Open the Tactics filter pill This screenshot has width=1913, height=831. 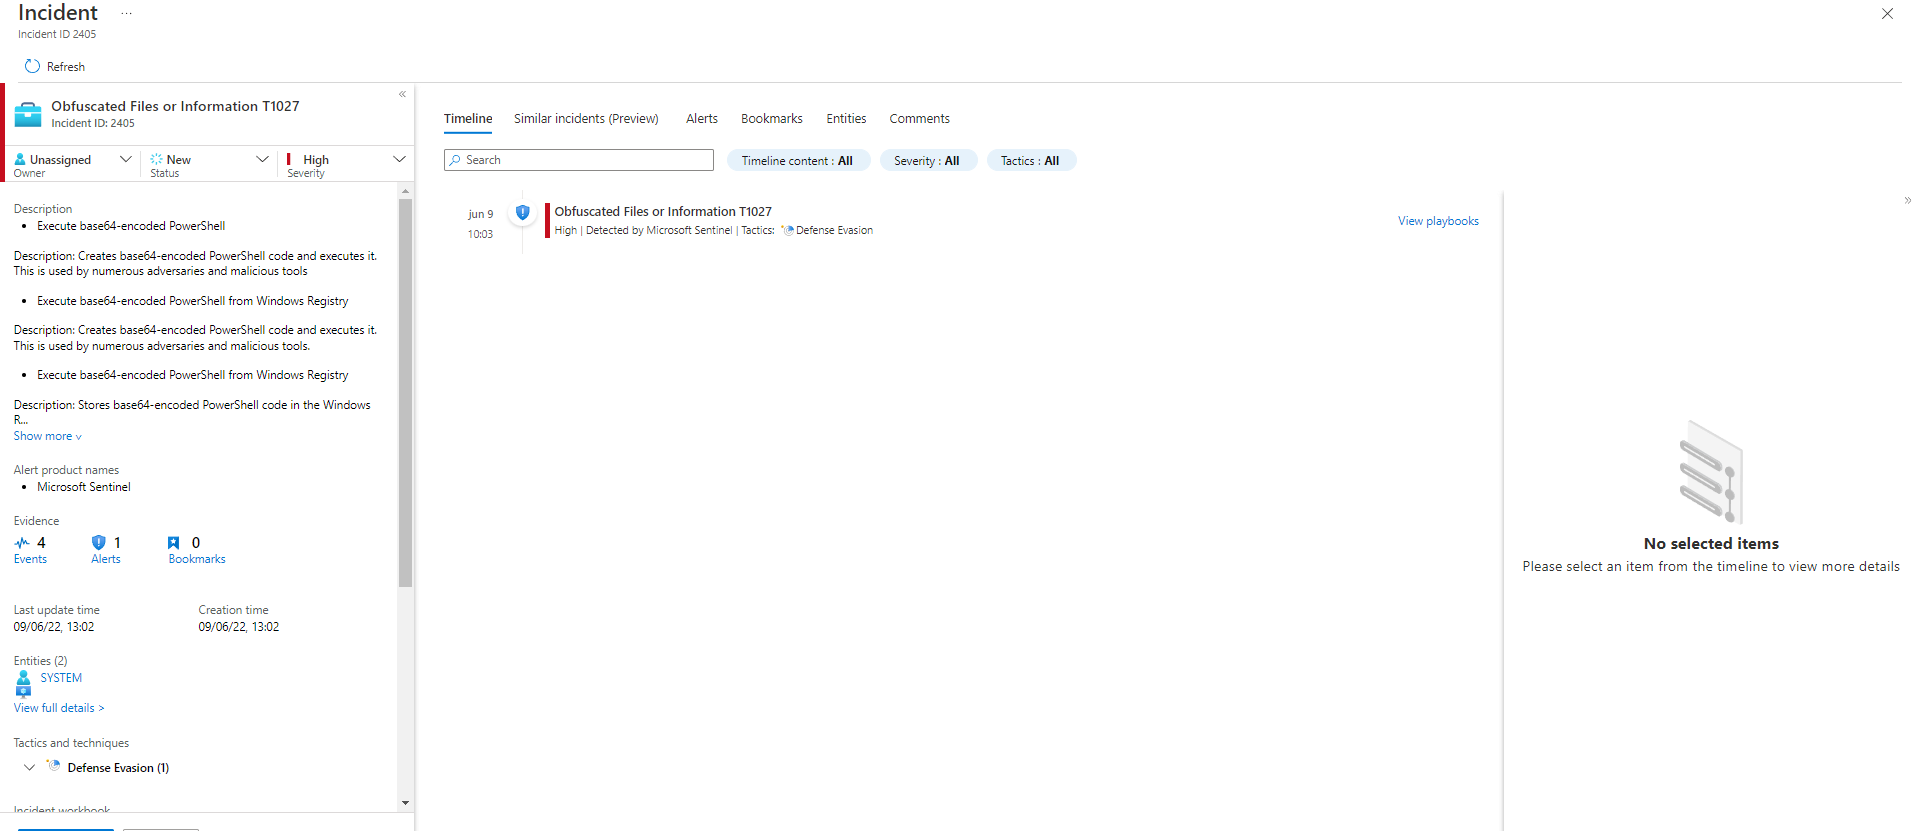1030,161
